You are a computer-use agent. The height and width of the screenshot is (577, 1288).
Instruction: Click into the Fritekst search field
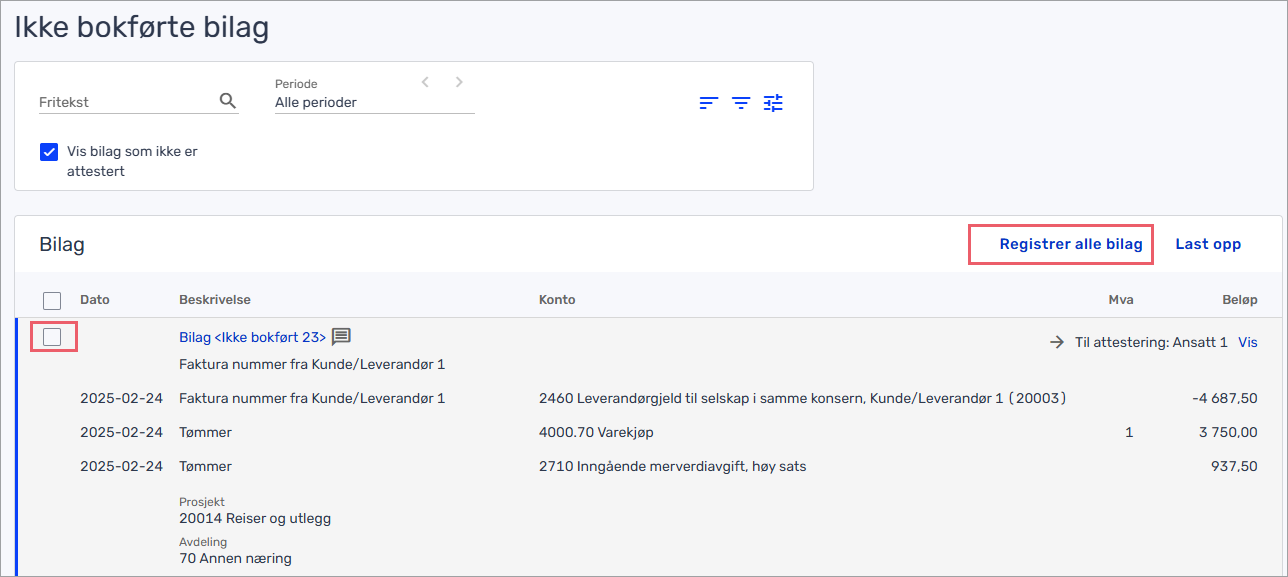coord(125,102)
